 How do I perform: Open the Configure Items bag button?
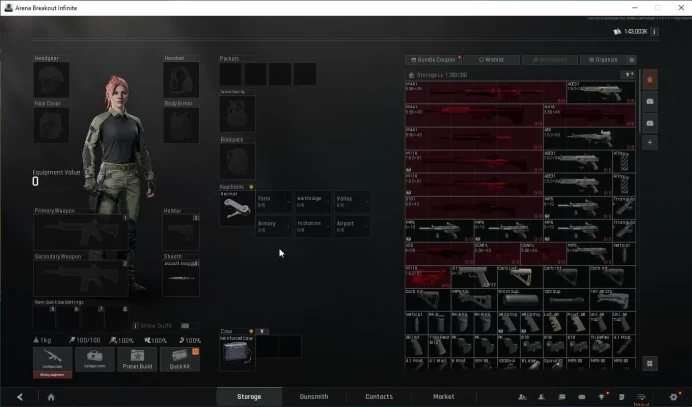coord(95,359)
